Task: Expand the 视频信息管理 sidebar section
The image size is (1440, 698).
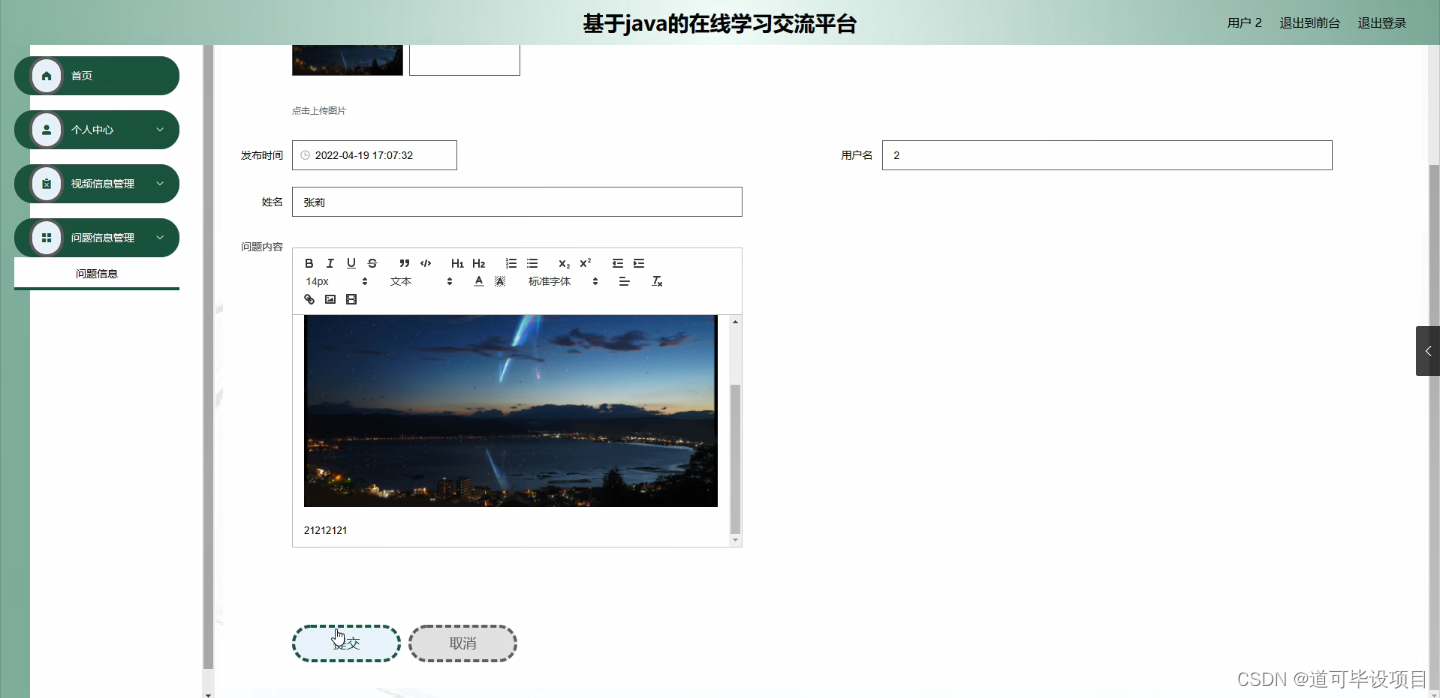Action: tap(96, 183)
